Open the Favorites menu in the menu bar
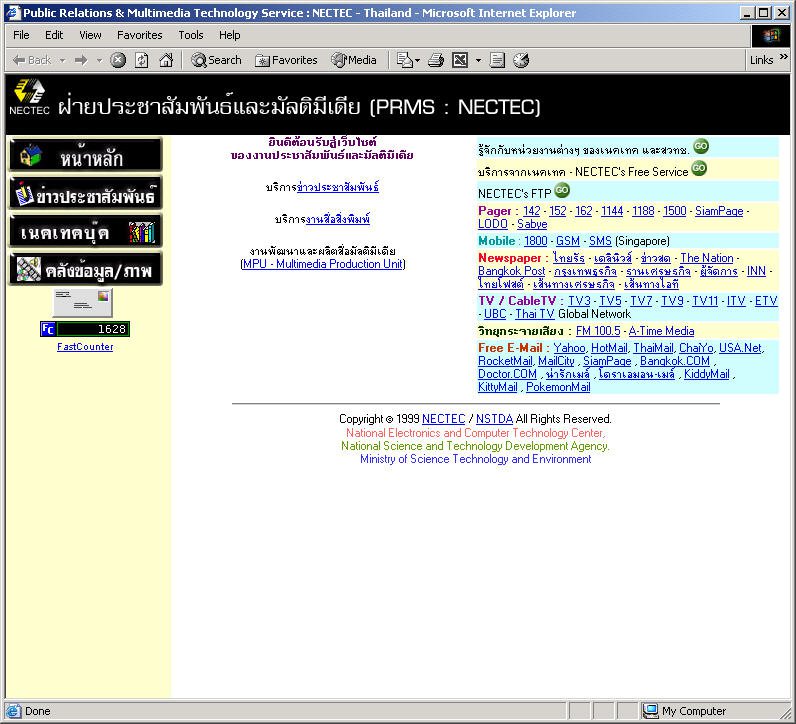Viewport: 796px width, 724px height. pos(139,35)
